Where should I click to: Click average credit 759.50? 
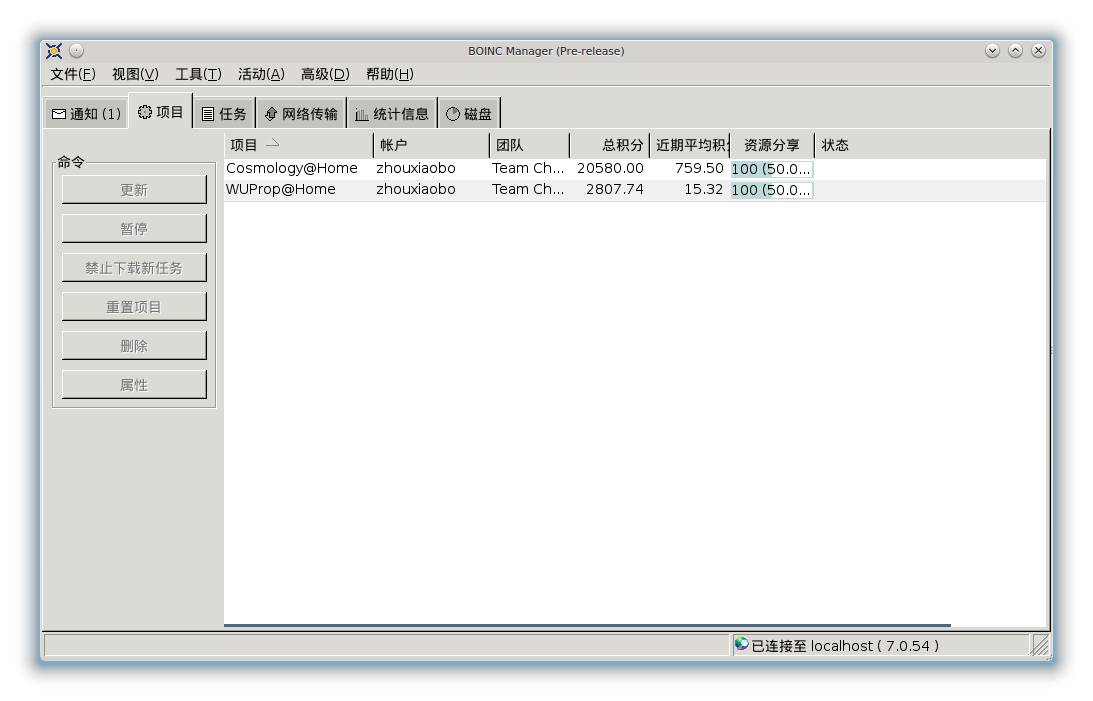tap(699, 169)
